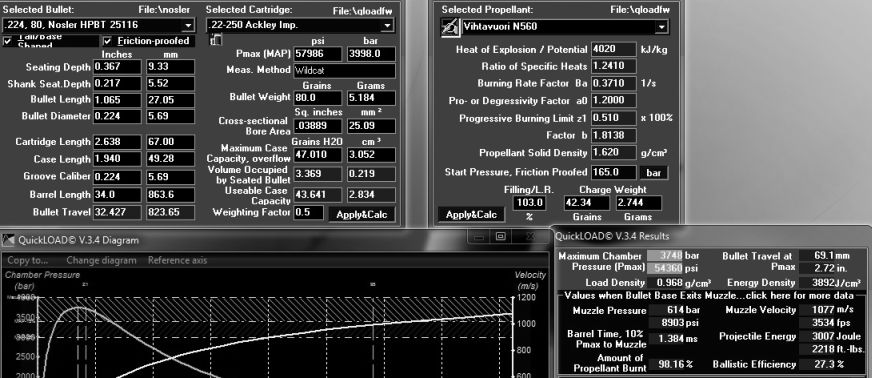Click the QuickLOAD Diagram window title icon
Screen dimensions: 872x378
pos(8,240)
